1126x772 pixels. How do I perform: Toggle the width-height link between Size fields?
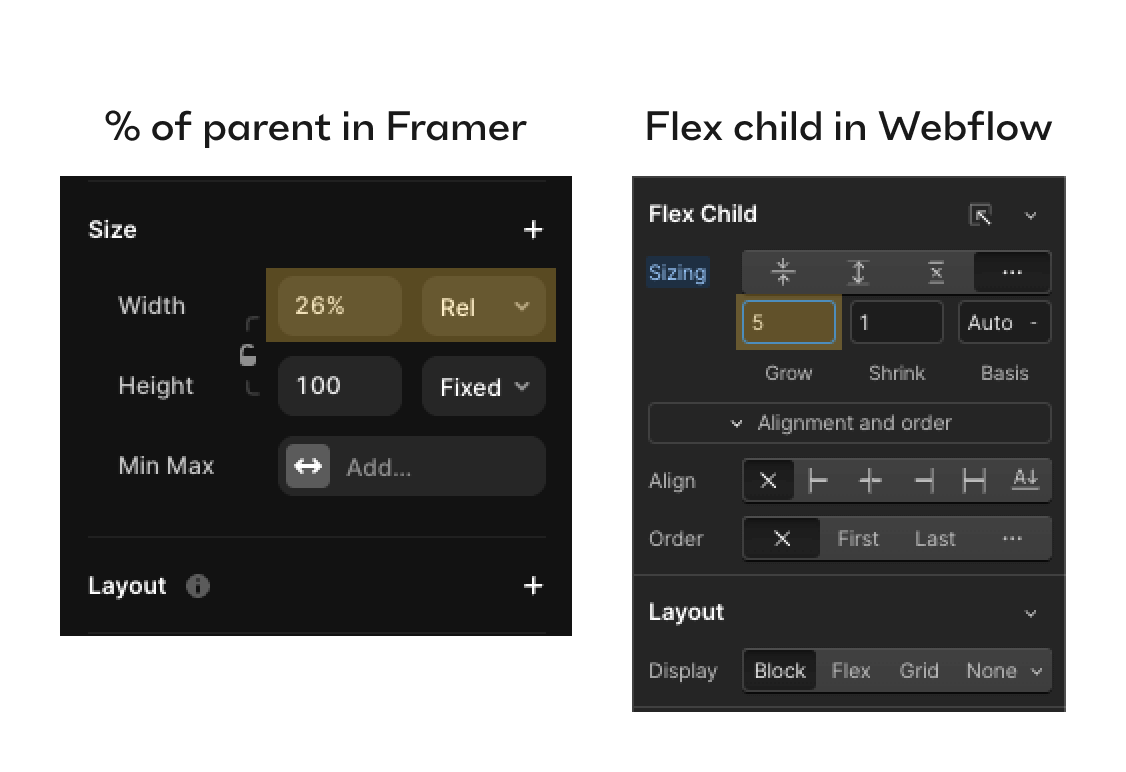point(246,355)
